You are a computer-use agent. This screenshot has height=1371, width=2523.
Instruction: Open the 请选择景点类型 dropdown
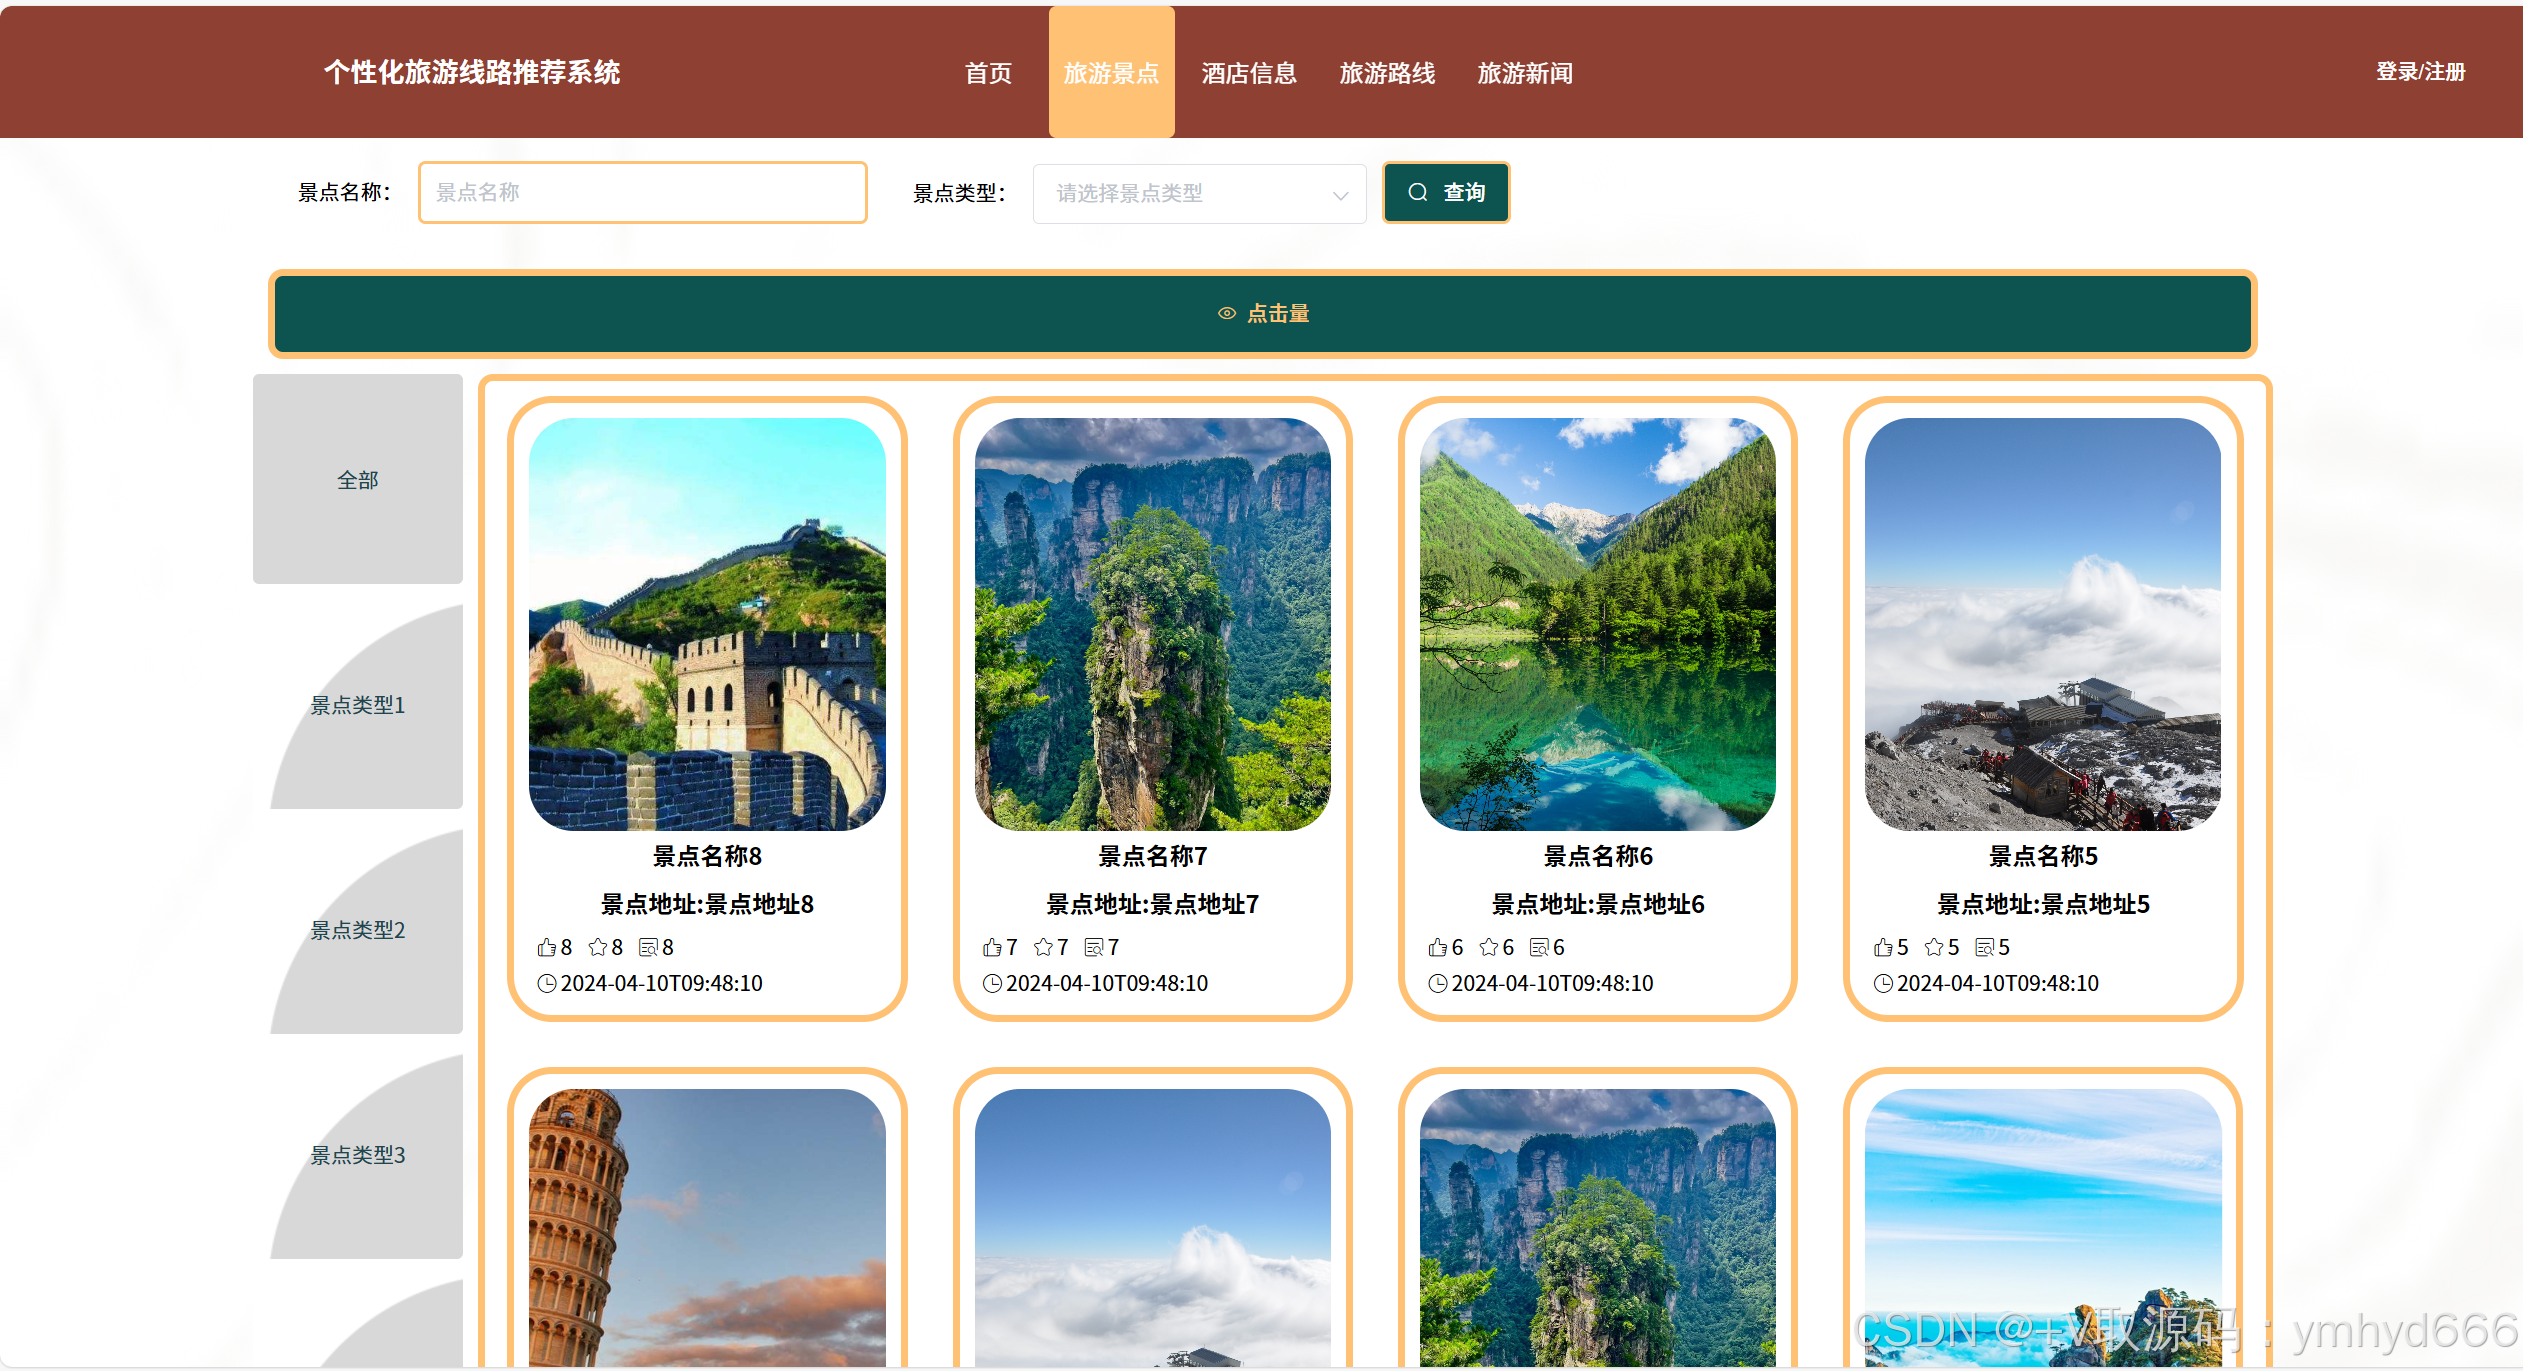coord(1199,193)
